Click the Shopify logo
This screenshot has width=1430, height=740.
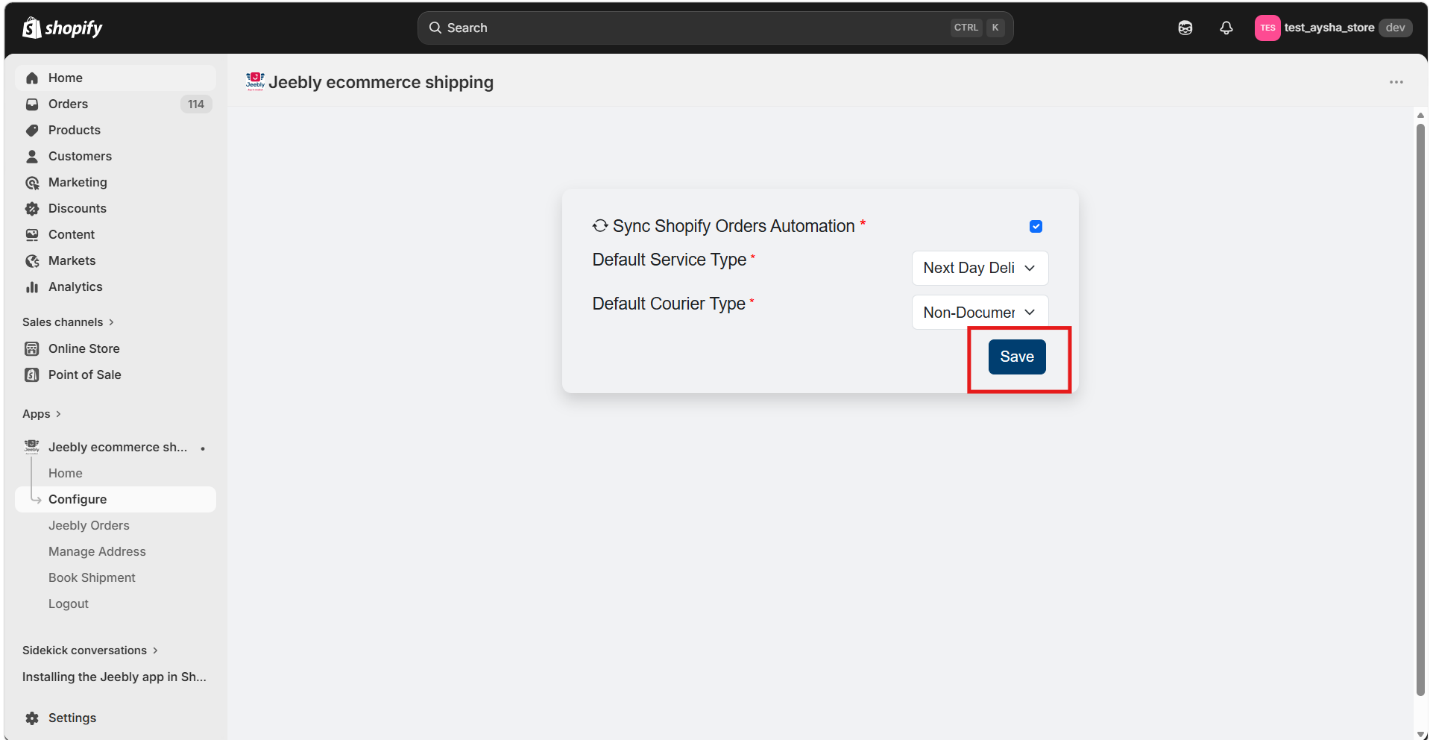[x=62, y=27]
